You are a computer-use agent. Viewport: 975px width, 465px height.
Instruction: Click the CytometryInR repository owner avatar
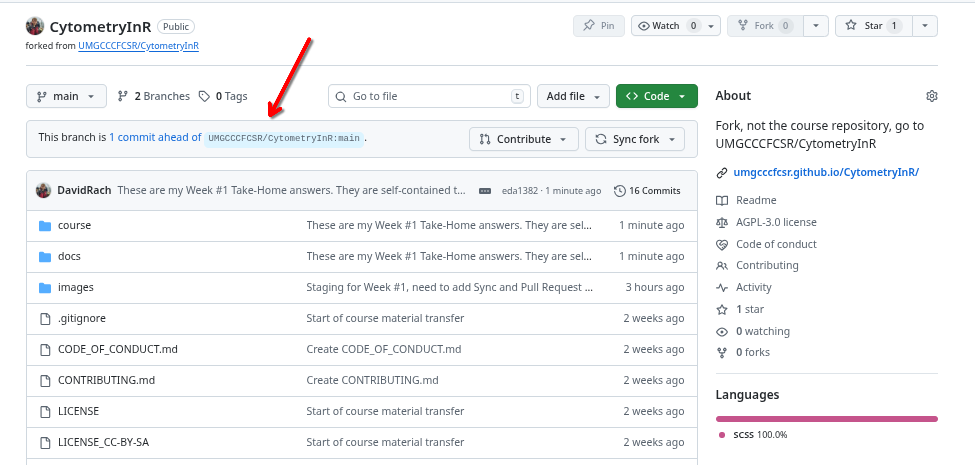[35, 26]
